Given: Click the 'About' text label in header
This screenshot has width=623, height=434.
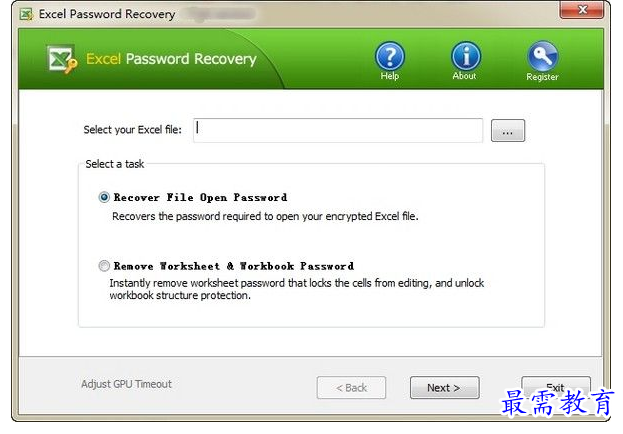Looking at the screenshot, I should [464, 76].
